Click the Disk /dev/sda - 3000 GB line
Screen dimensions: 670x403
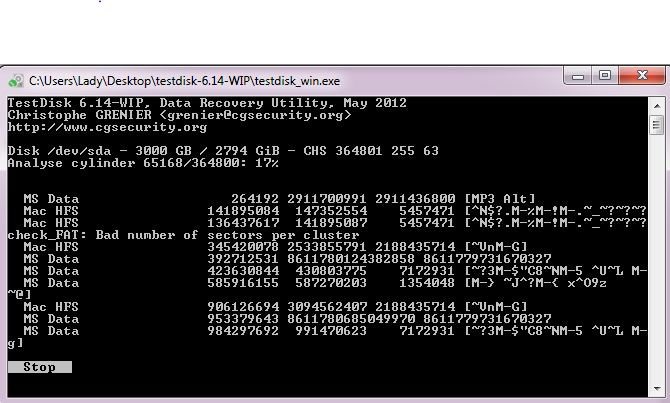point(223,151)
